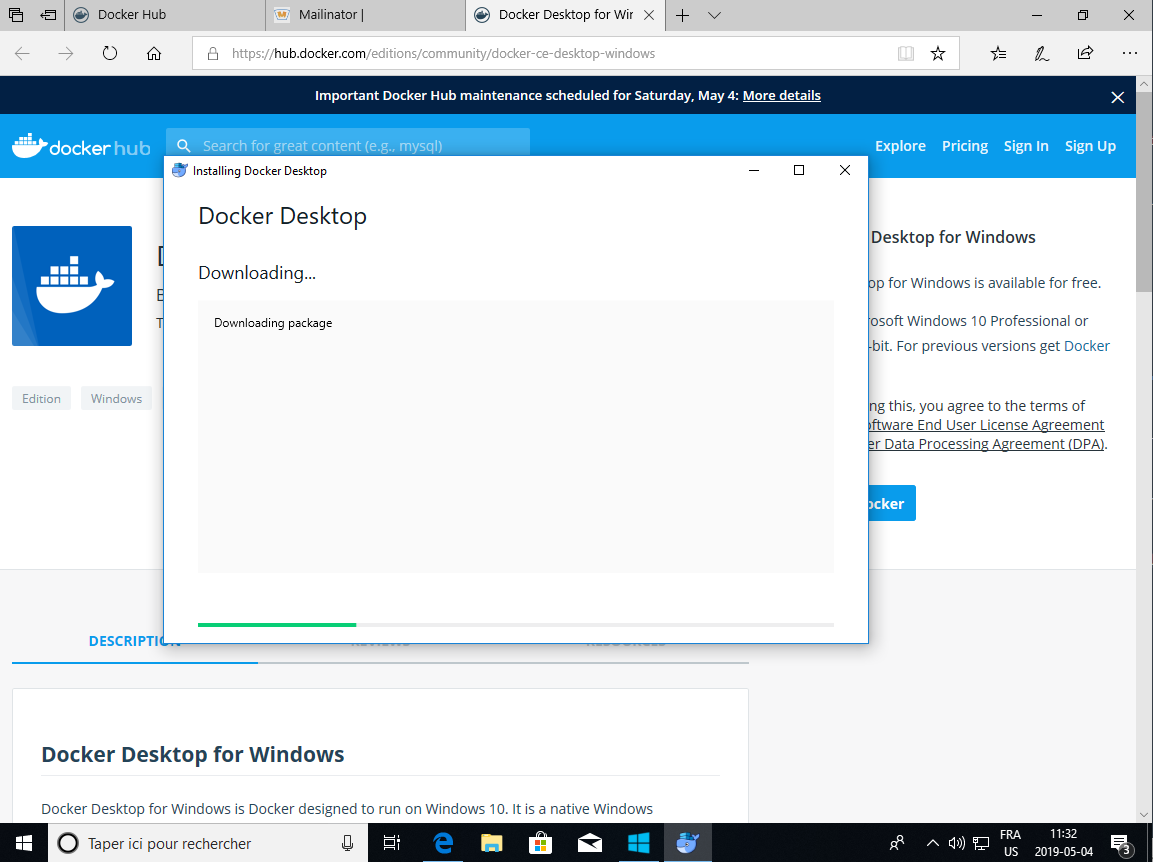Open Microsoft Store from taskbar

[x=540, y=843]
